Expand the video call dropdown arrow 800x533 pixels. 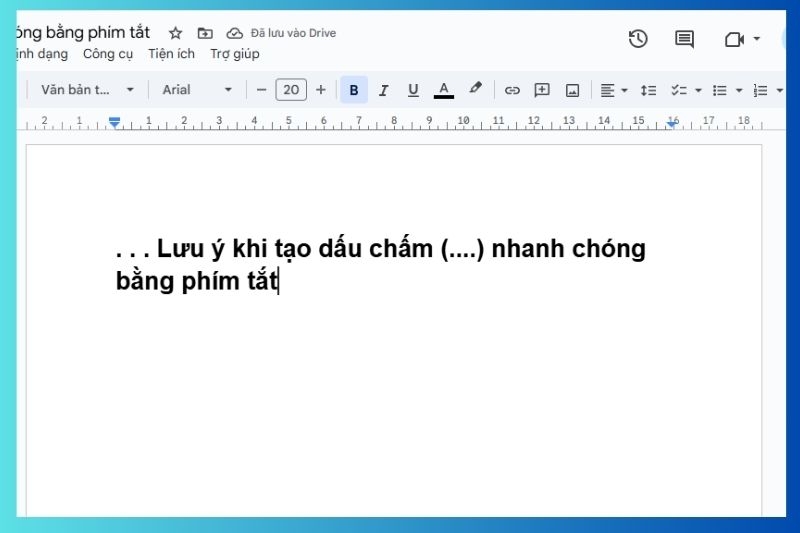tap(757, 39)
